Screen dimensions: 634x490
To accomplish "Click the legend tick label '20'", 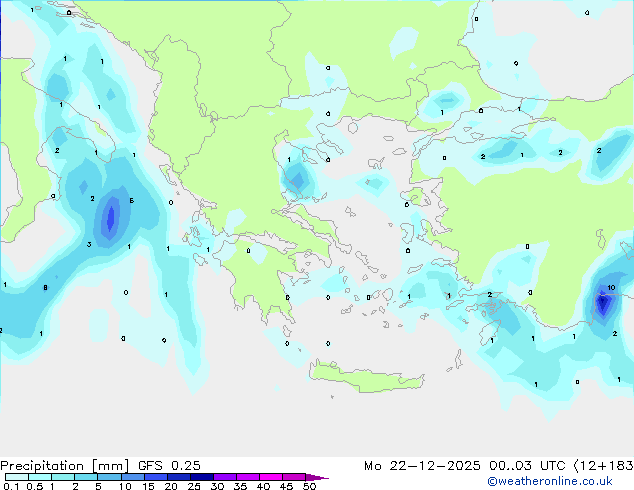I will point(171,486).
